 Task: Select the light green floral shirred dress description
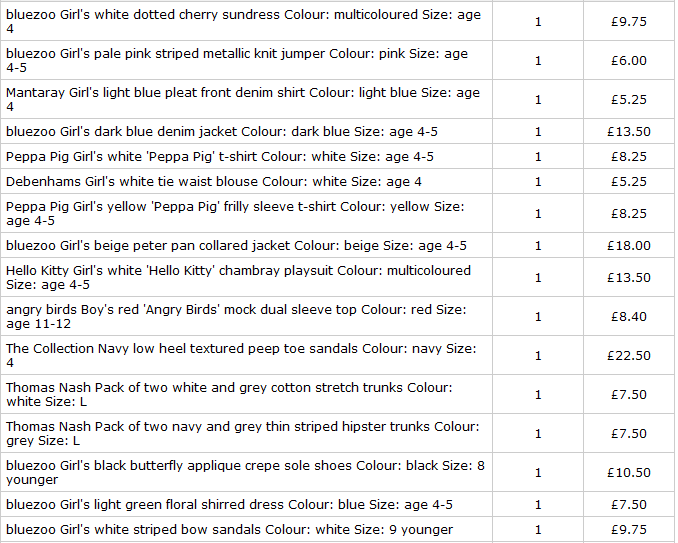[x=229, y=505]
